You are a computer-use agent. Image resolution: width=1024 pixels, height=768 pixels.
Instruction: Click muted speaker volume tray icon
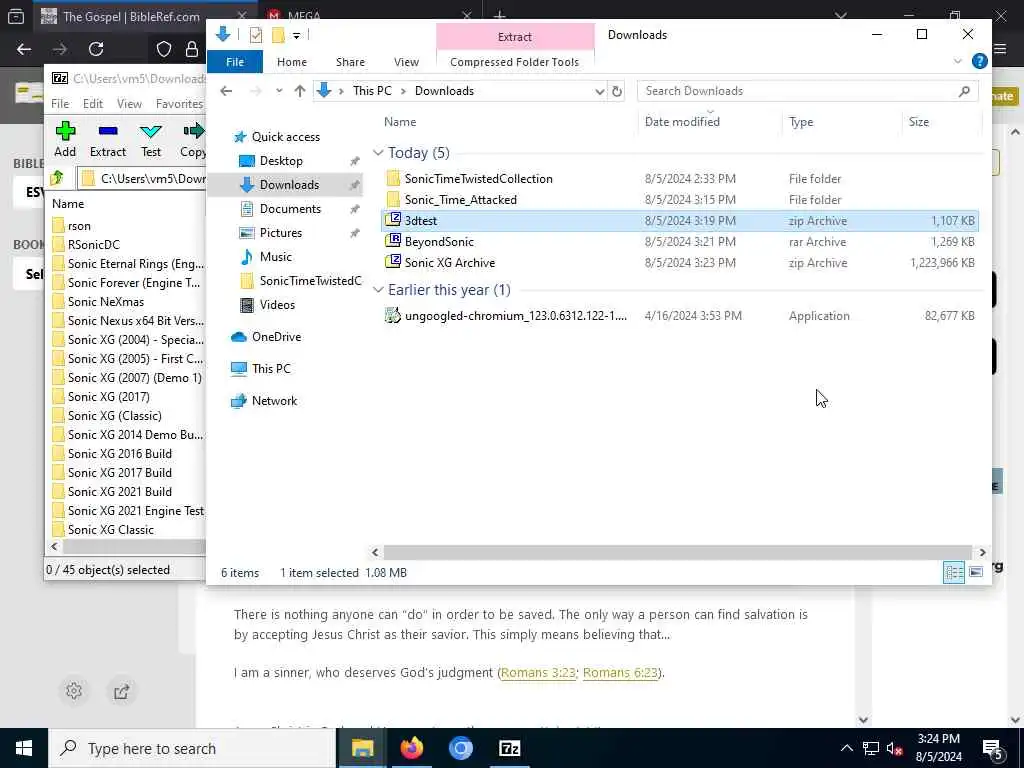pyautogui.click(x=894, y=748)
